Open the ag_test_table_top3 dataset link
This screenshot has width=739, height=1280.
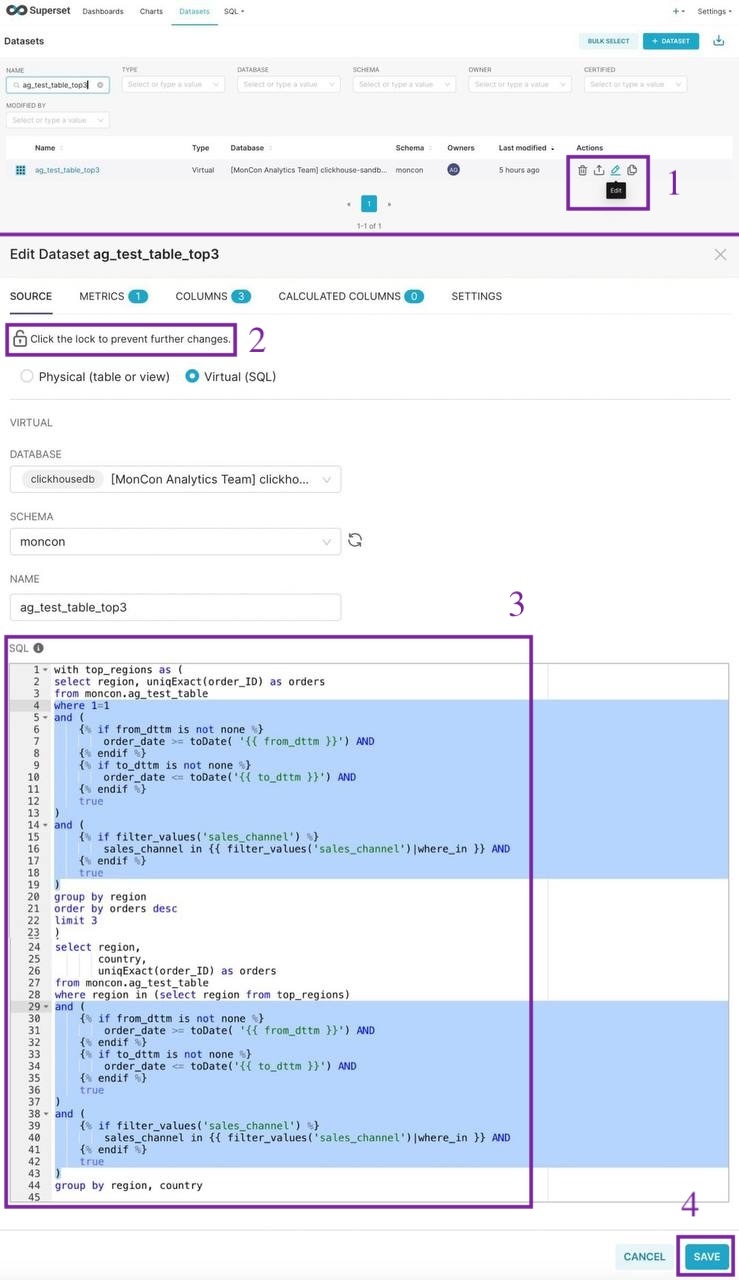tap(67, 170)
